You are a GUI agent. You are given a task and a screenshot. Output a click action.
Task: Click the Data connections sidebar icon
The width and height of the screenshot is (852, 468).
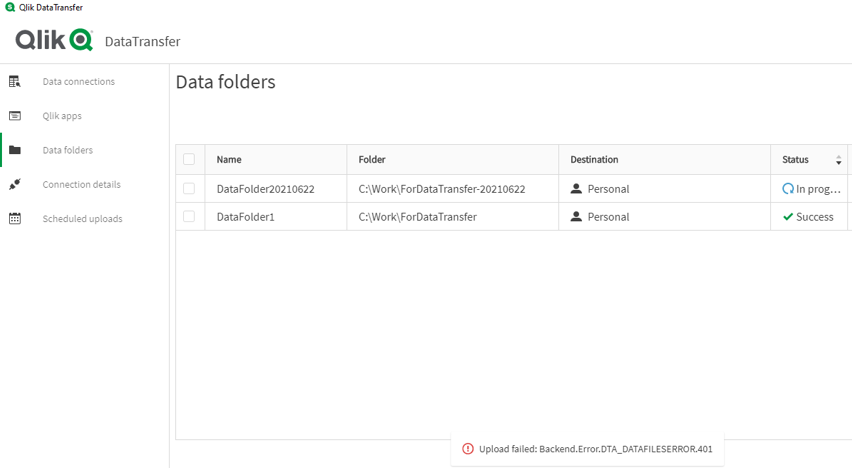click(x=15, y=82)
